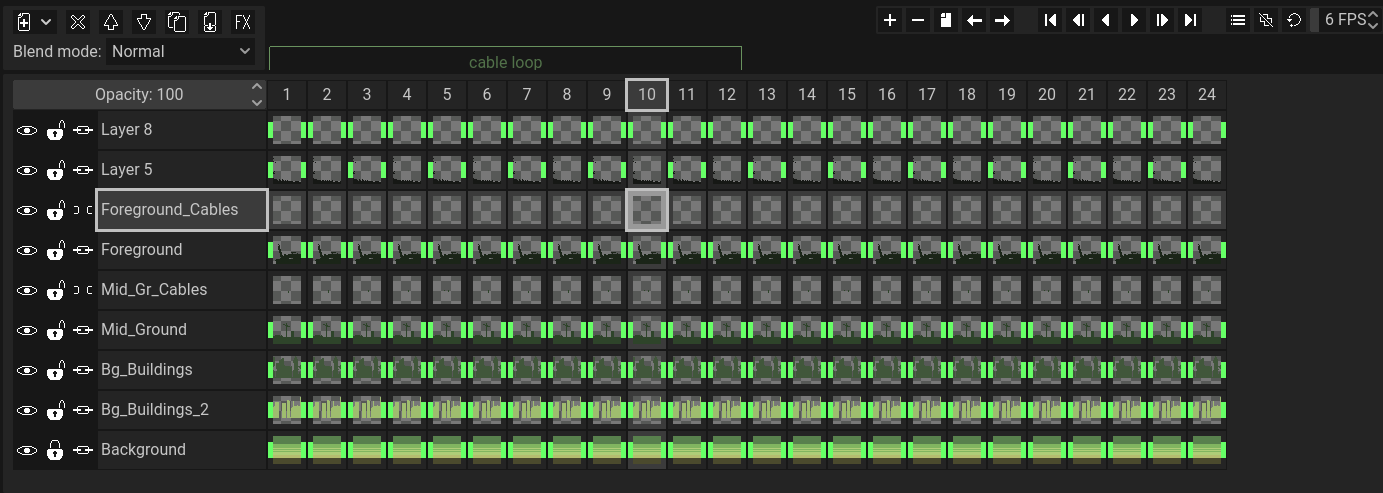The image size is (1383, 493).
Task: Jump to the last frame
Action: 1190,20
